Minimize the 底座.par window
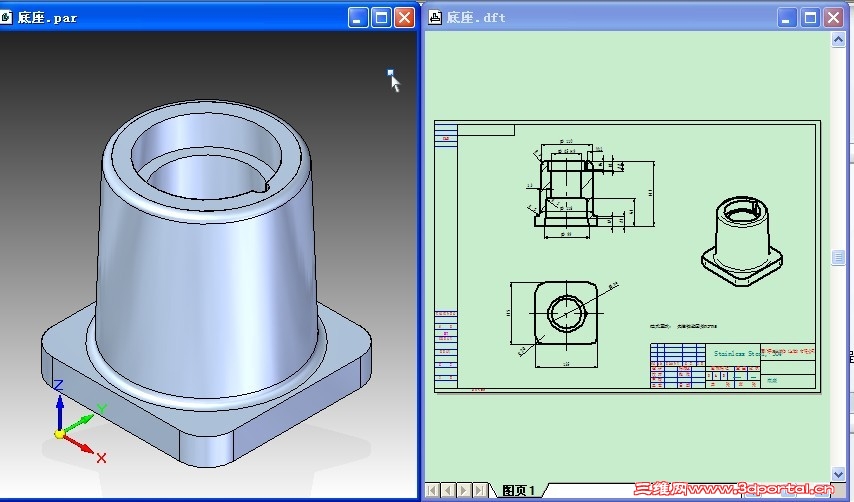The image size is (854, 502). (x=358, y=18)
